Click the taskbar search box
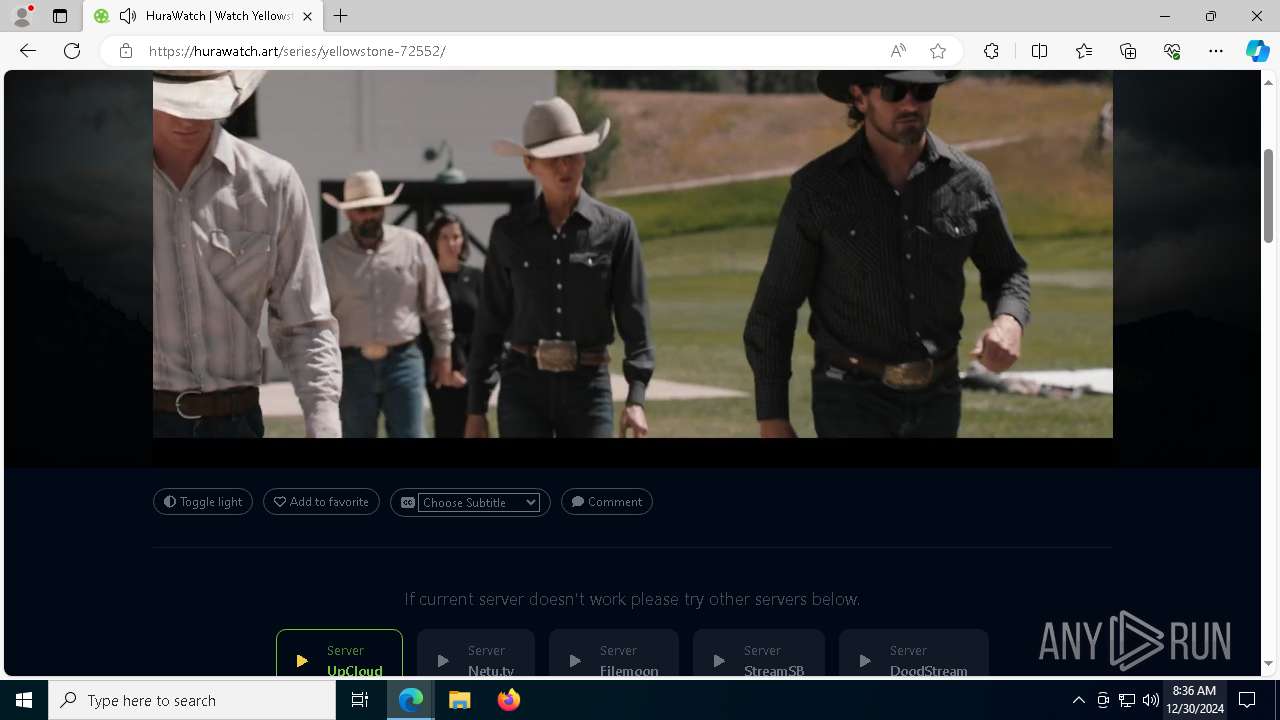Viewport: 1280px width, 720px height. (192, 700)
